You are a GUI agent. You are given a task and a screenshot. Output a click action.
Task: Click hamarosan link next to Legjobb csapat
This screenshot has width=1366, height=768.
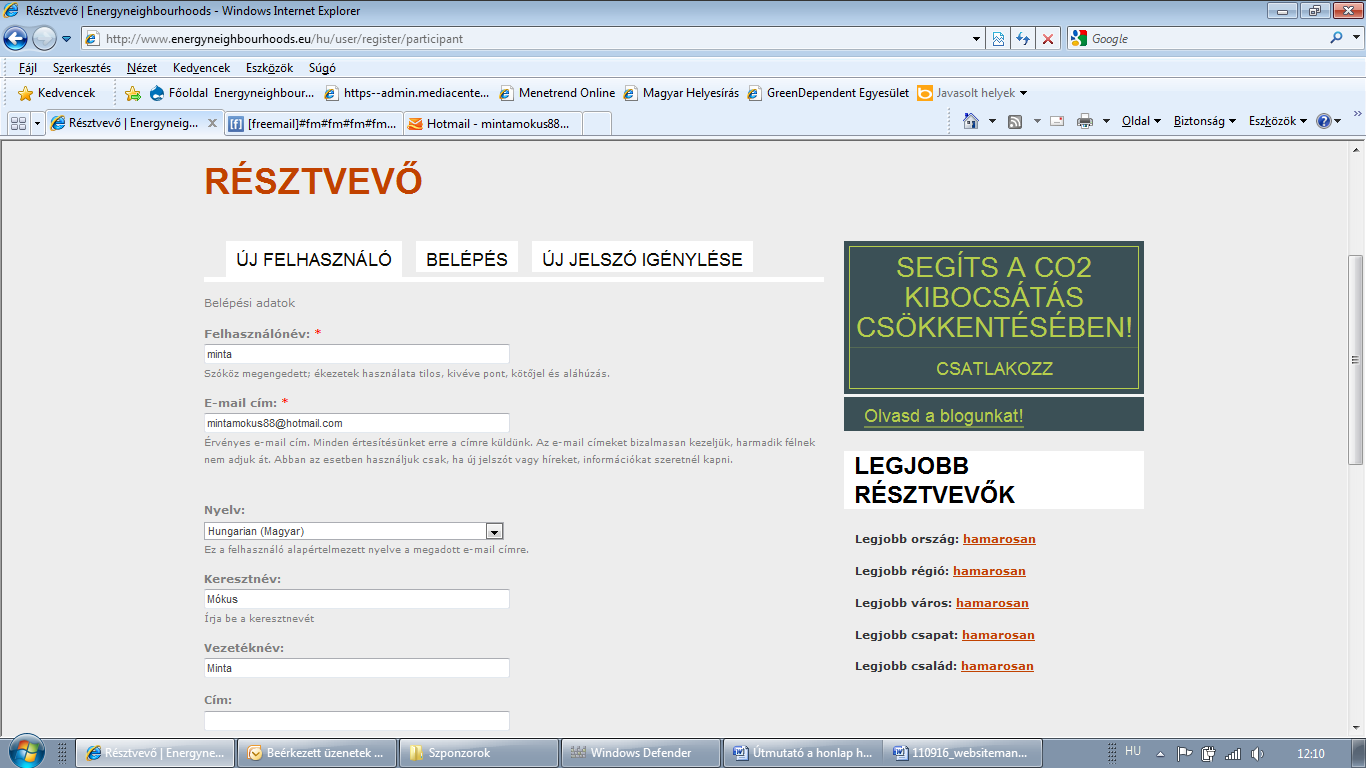[998, 635]
